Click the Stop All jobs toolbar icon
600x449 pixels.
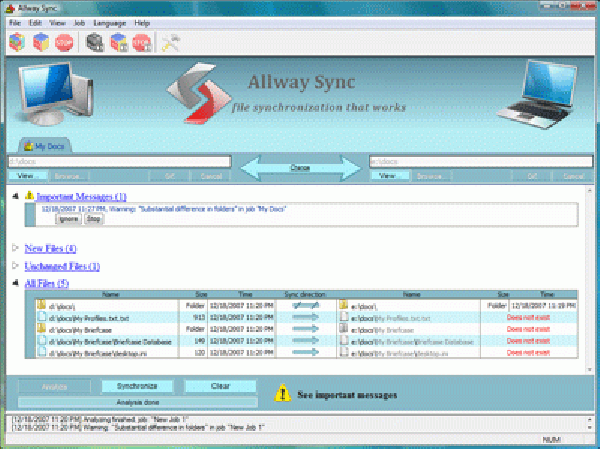[x=142, y=43]
